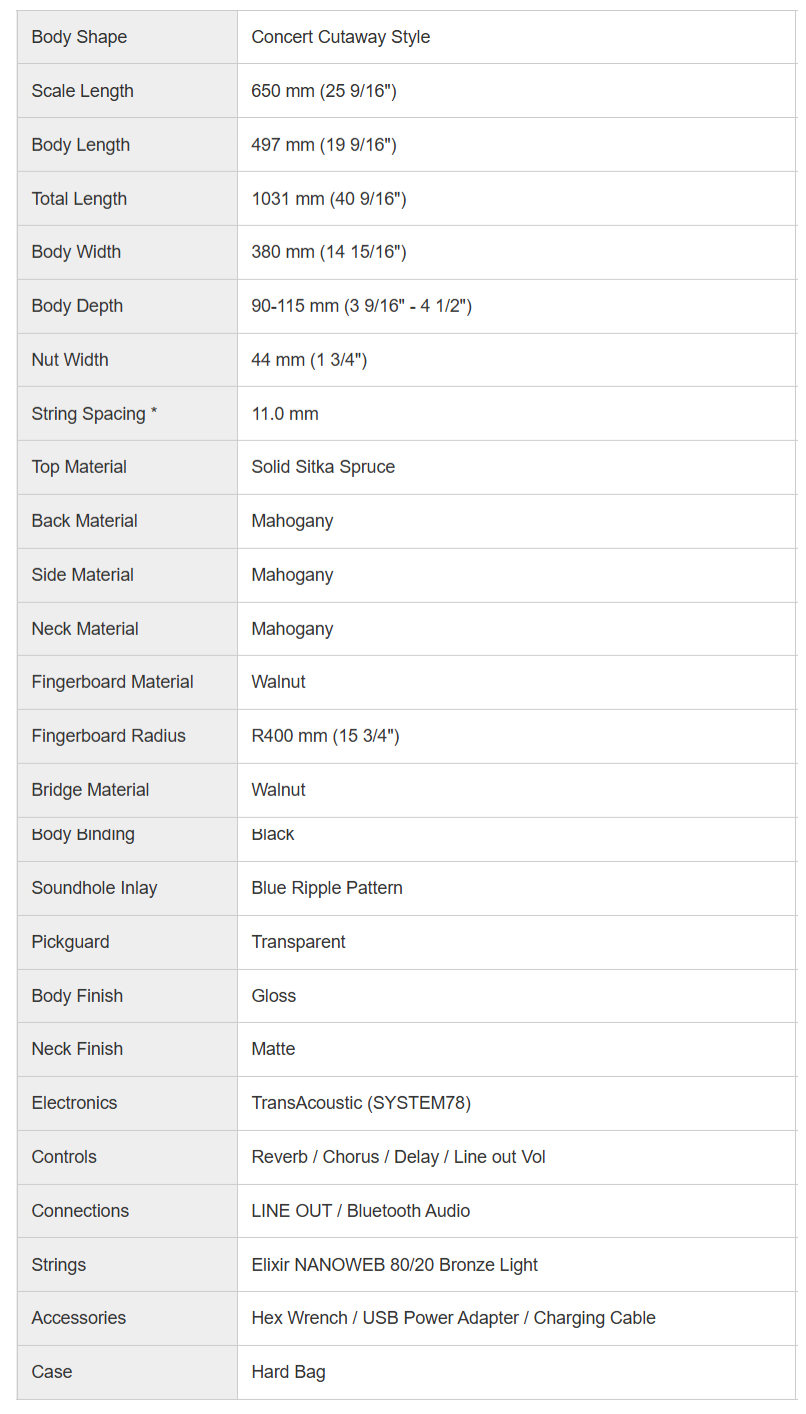Click the LINE OUT / Bluetooth Audio value
Screen dimensions: 806x1414
pyautogui.click(x=360, y=1211)
